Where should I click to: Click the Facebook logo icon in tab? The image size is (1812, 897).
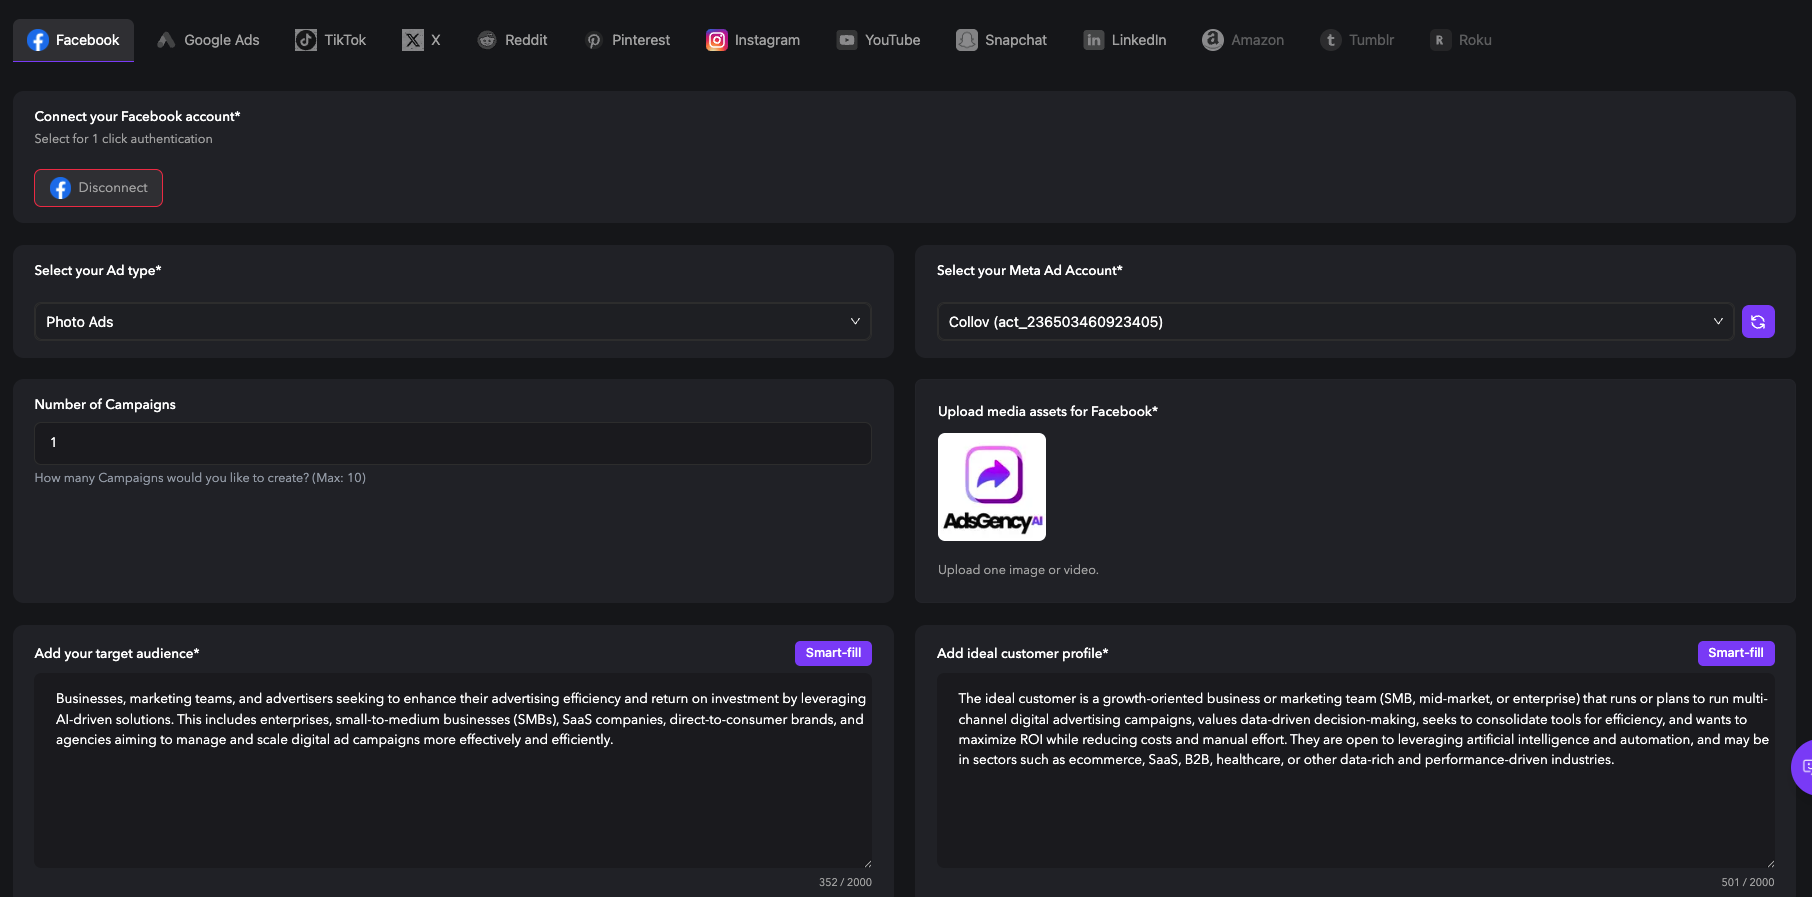(38, 40)
